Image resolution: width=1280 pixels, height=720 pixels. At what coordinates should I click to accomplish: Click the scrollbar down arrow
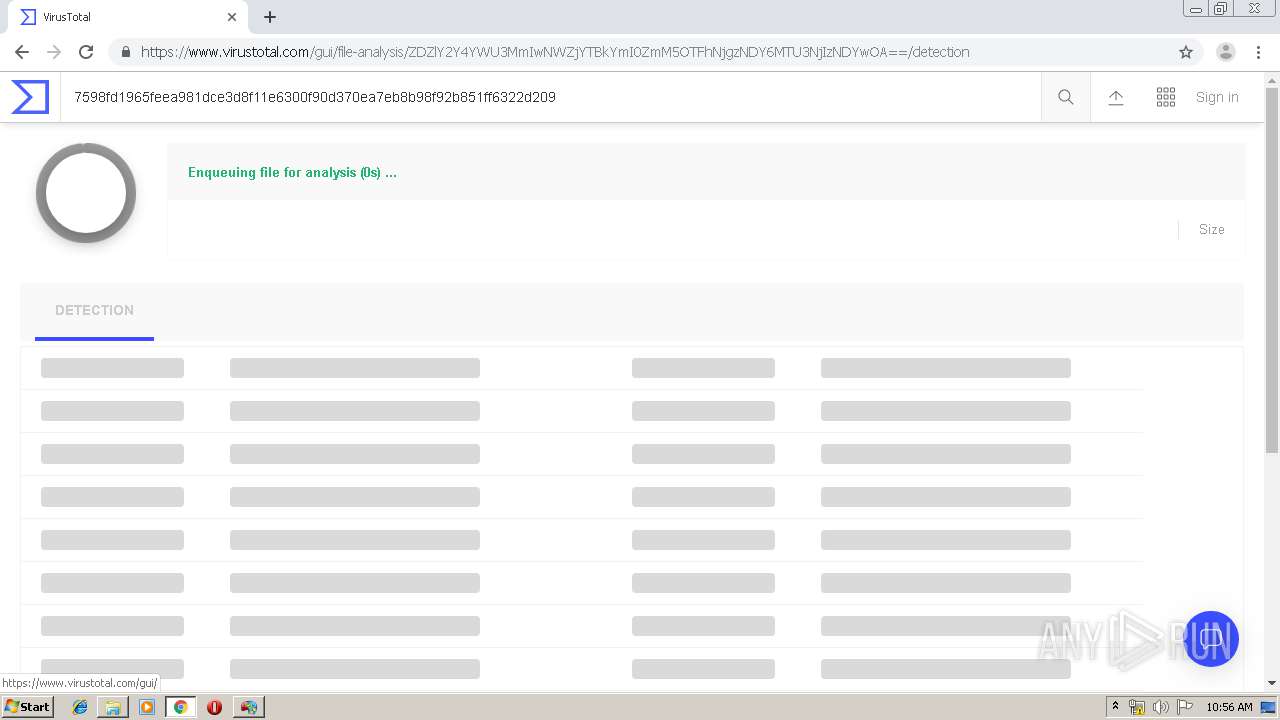pyautogui.click(x=1272, y=683)
